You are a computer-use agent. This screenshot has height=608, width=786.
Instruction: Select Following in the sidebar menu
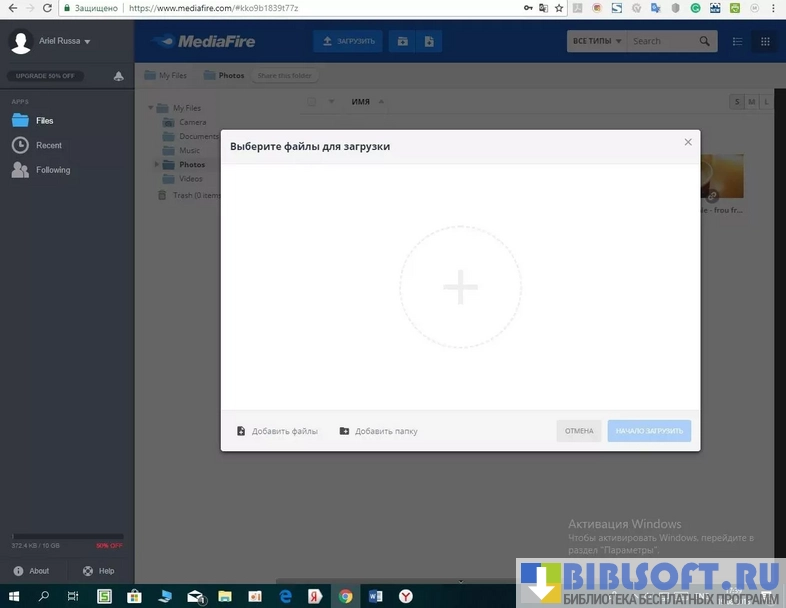[52, 170]
